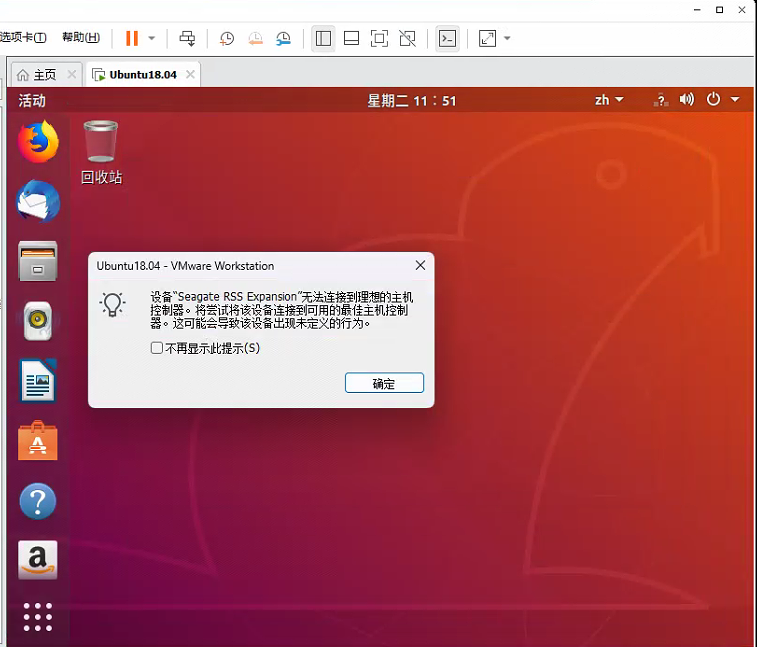The image size is (757, 647).
Task: Launch Thunderbird mail from the dock
Action: tap(38, 201)
